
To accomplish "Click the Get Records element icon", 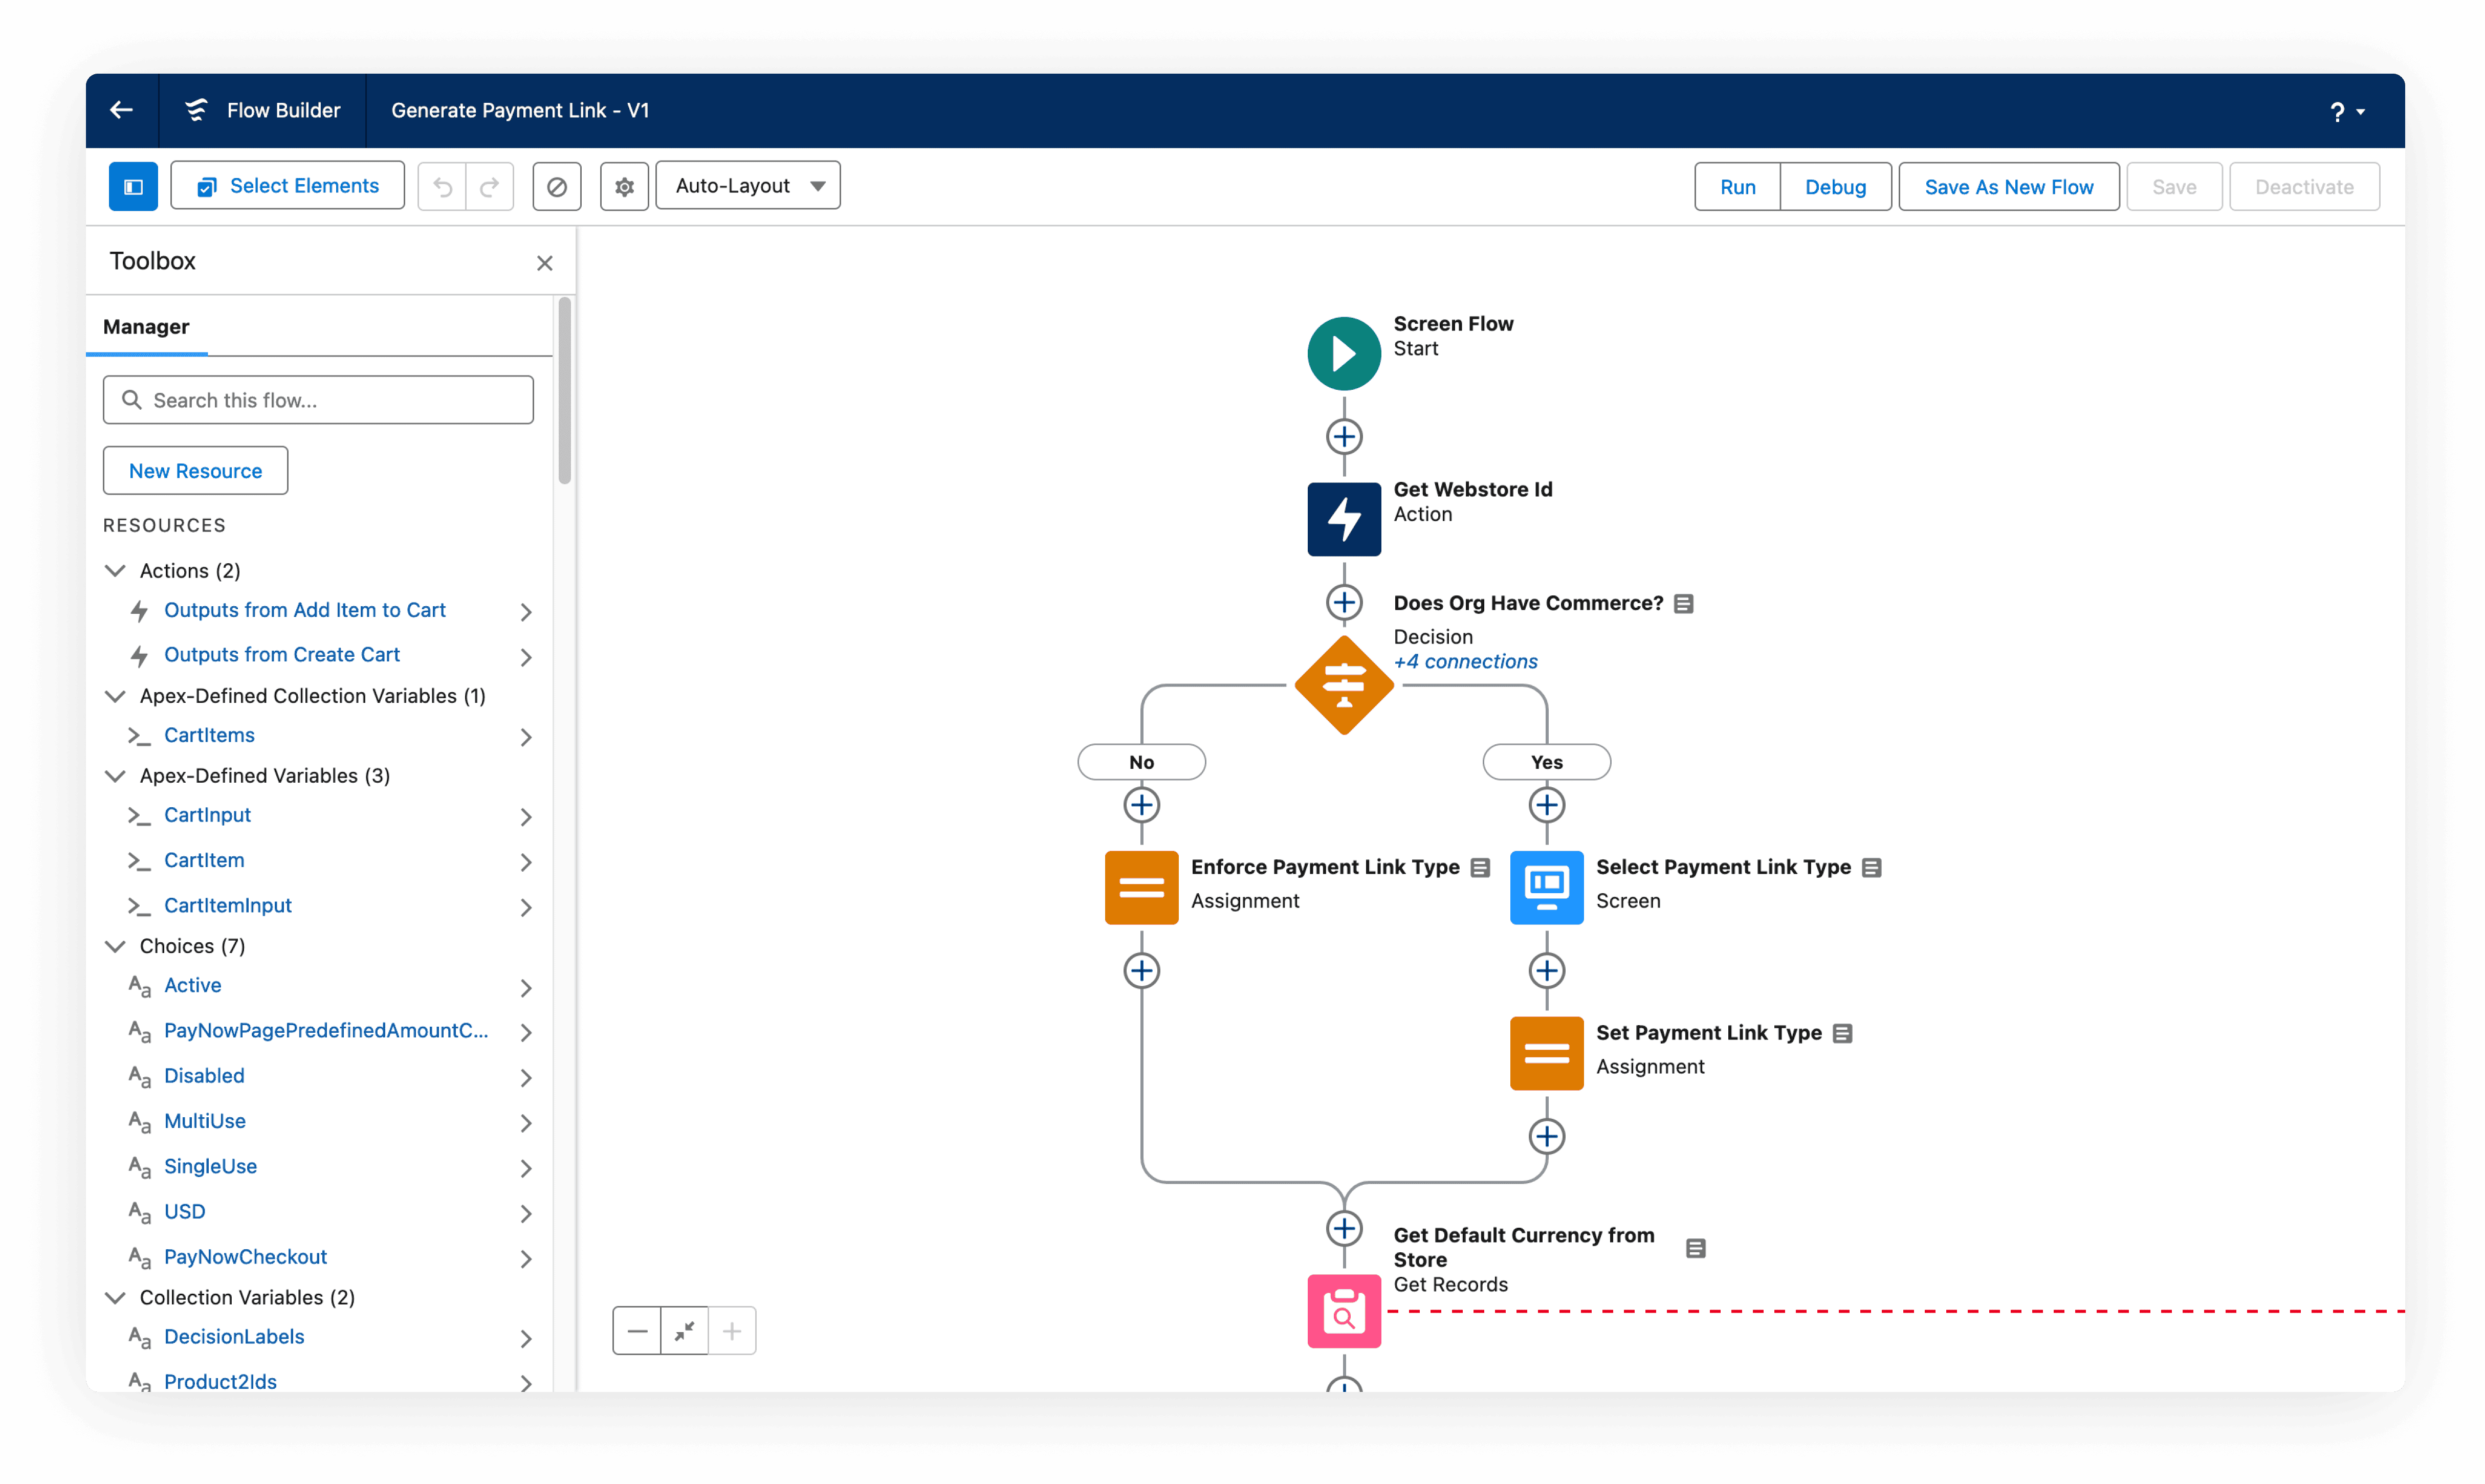I will 1343,1311.
